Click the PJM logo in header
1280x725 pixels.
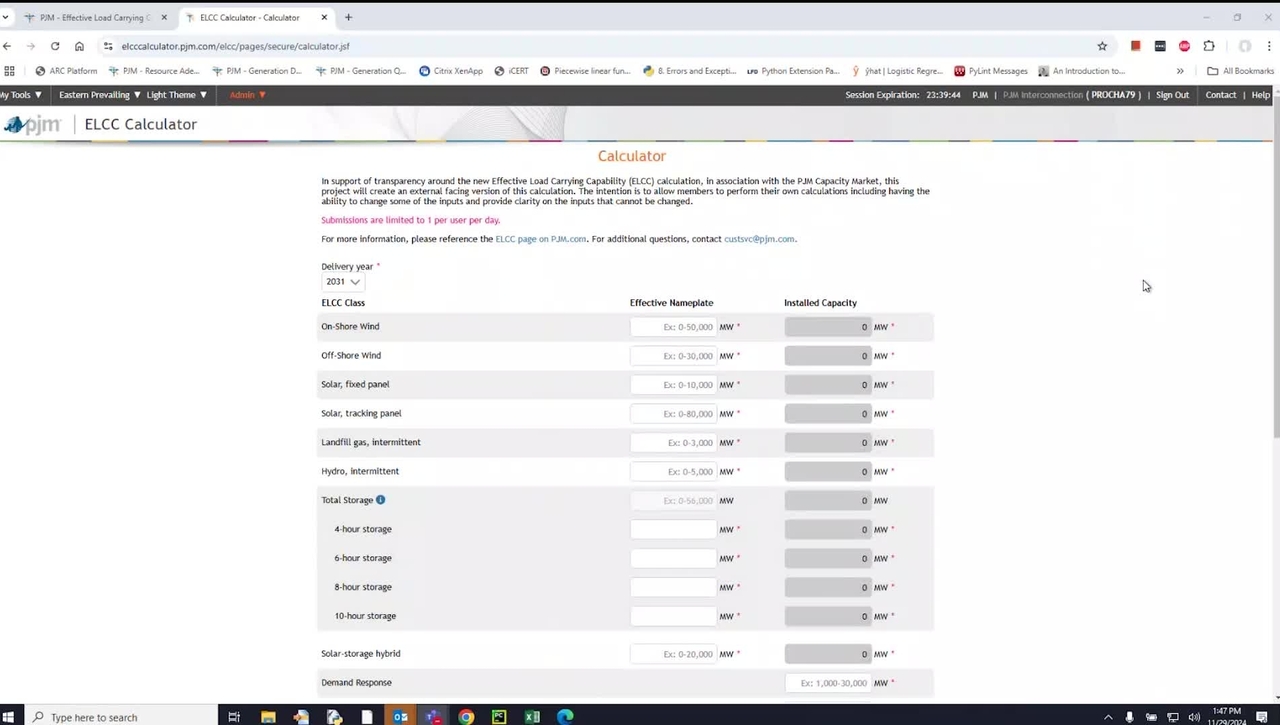[32, 124]
